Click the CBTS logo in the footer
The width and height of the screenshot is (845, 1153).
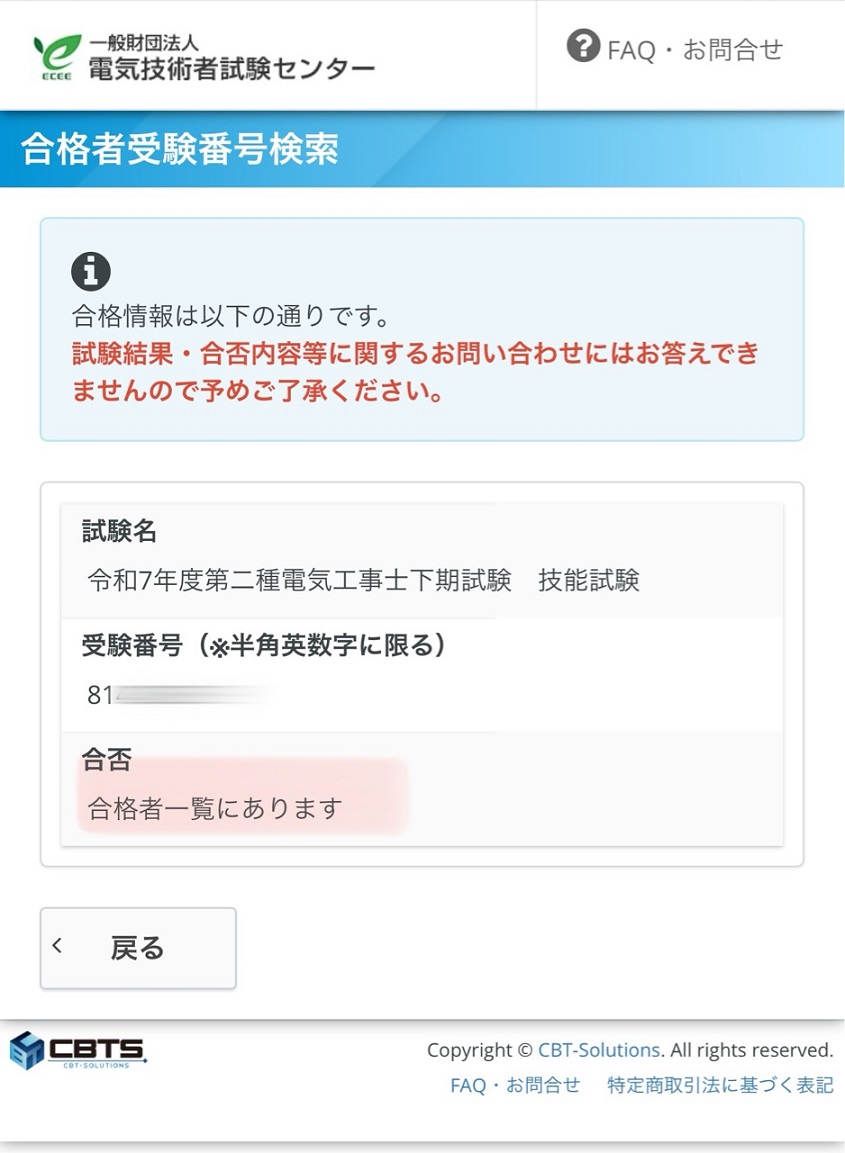pos(78,1051)
